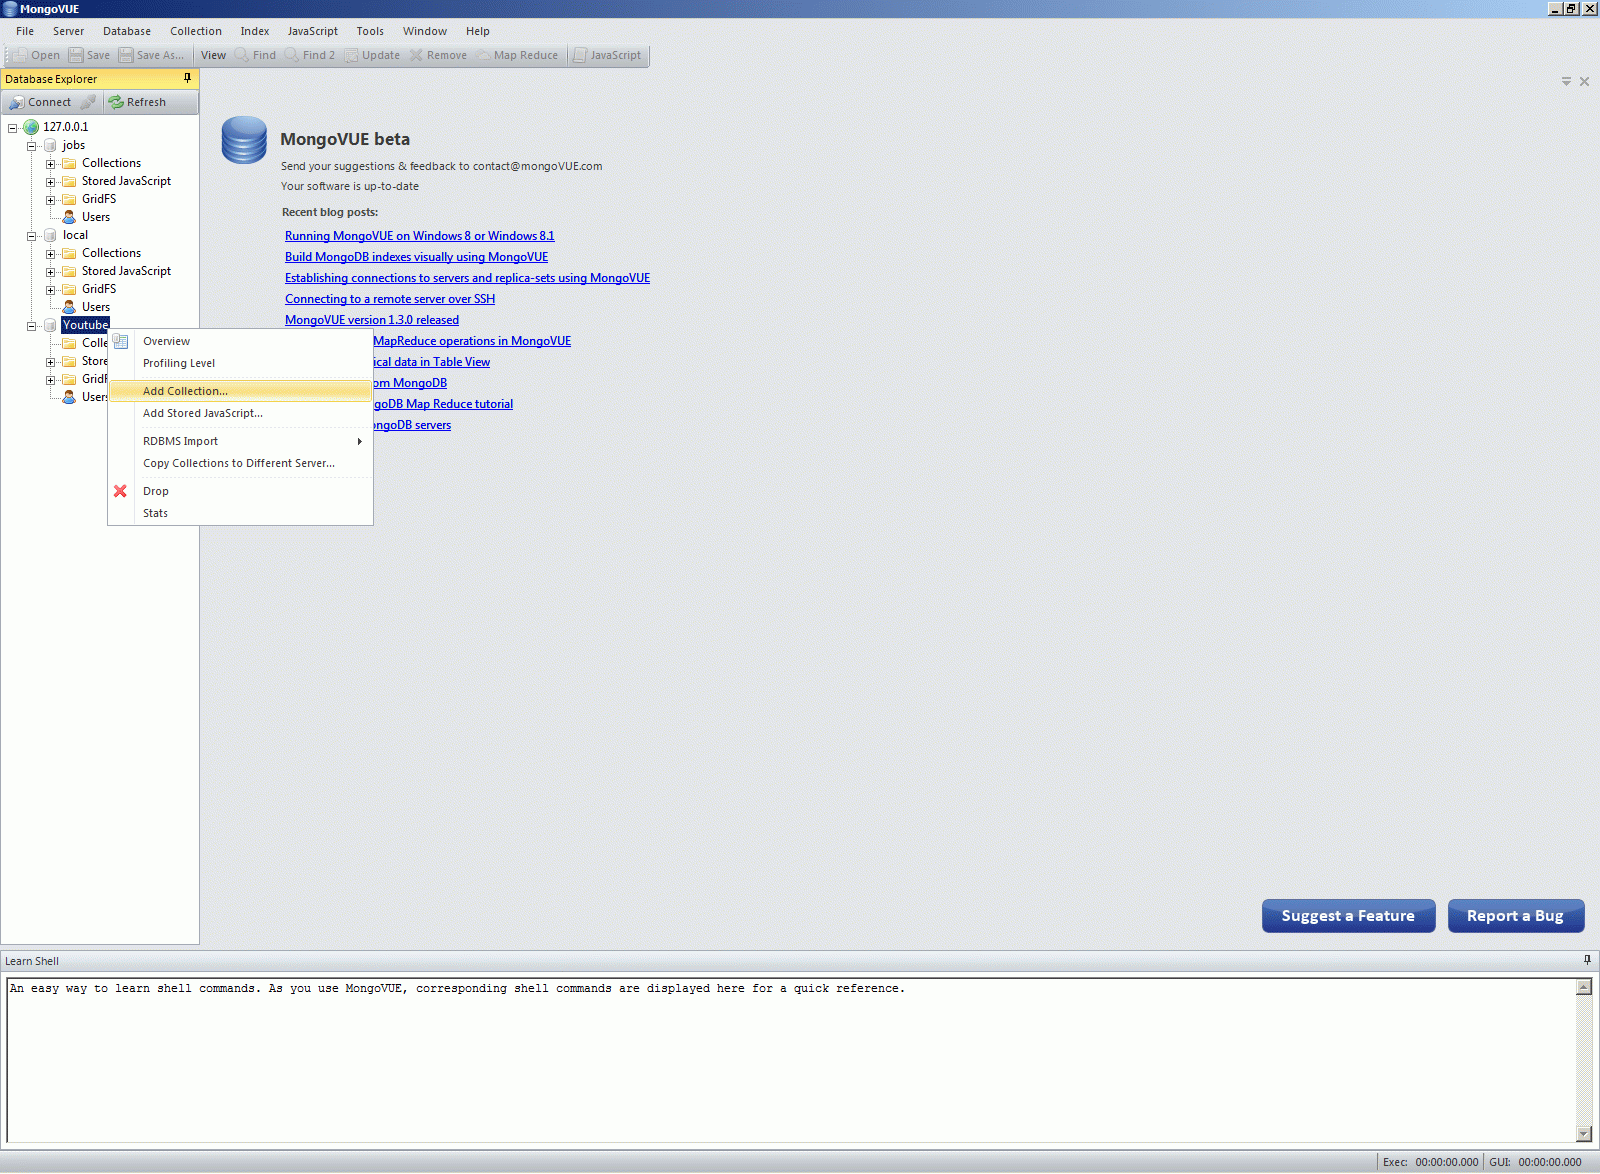Click the Open folder icon in toolbar
The image size is (1600, 1174).
pyautogui.click(x=20, y=55)
